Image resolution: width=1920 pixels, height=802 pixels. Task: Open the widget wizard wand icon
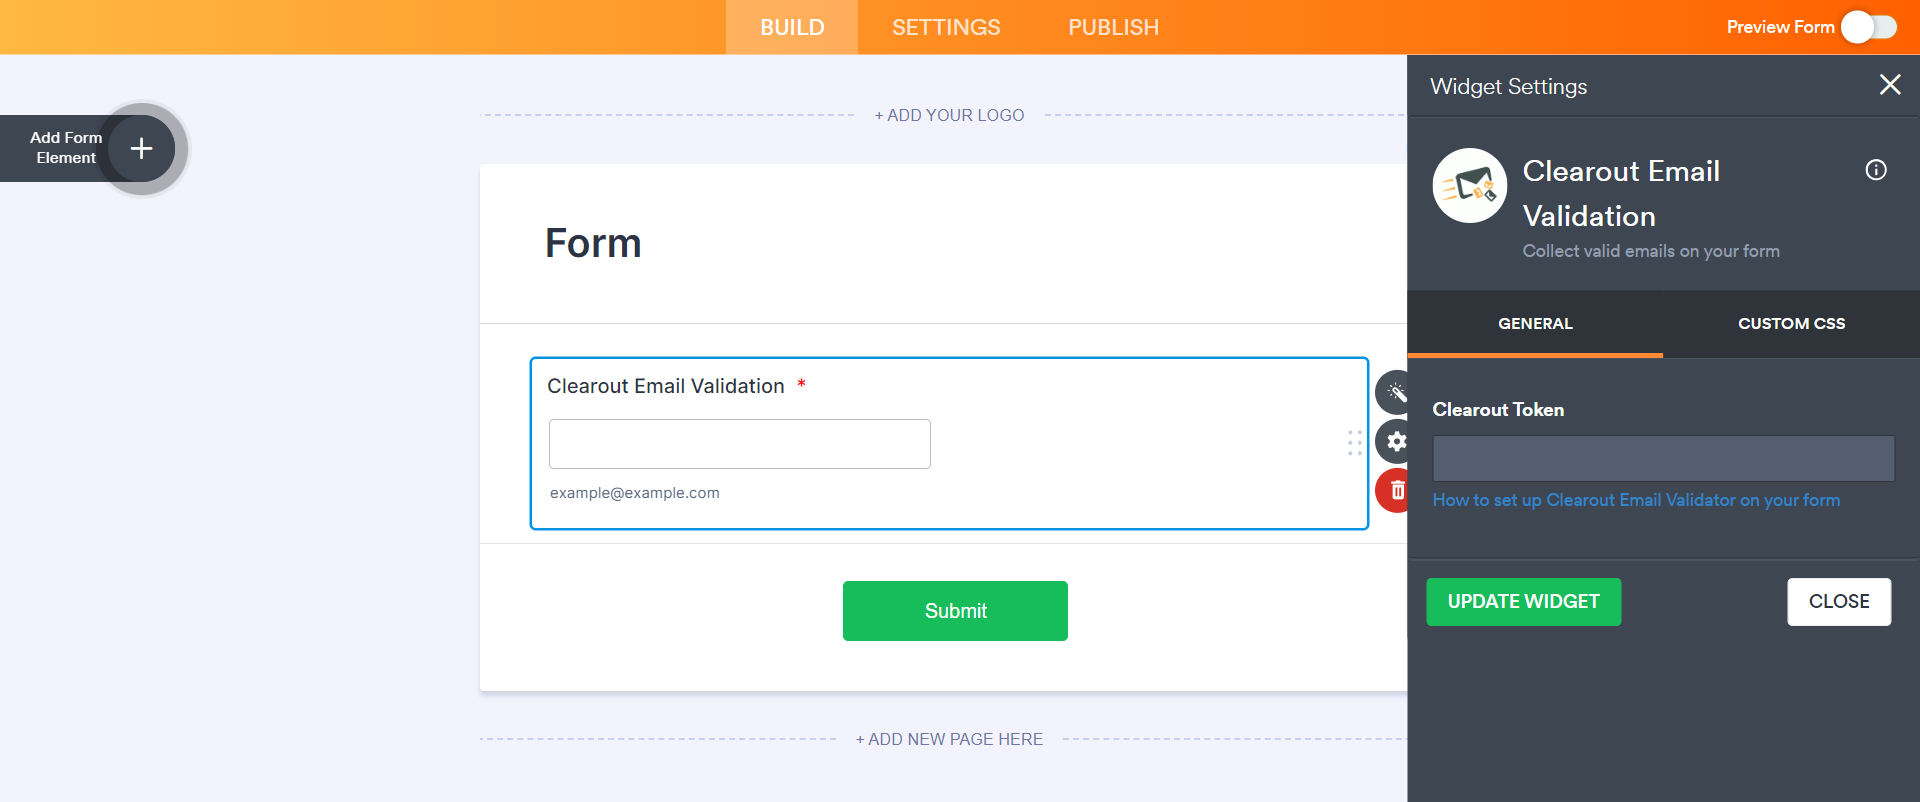(1394, 392)
